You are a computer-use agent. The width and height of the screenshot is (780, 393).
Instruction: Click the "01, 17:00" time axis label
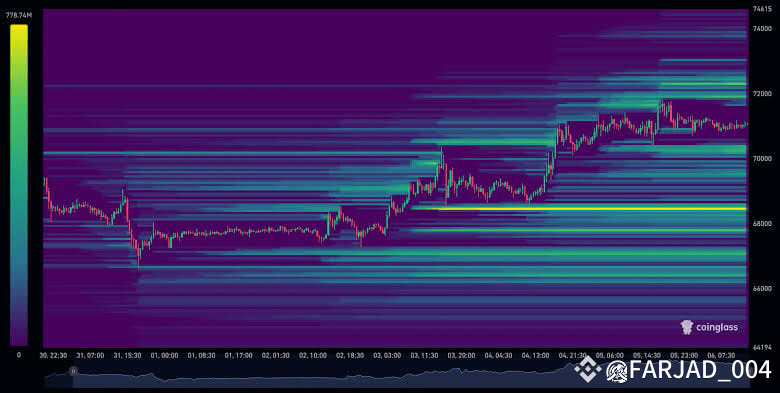coord(239,356)
